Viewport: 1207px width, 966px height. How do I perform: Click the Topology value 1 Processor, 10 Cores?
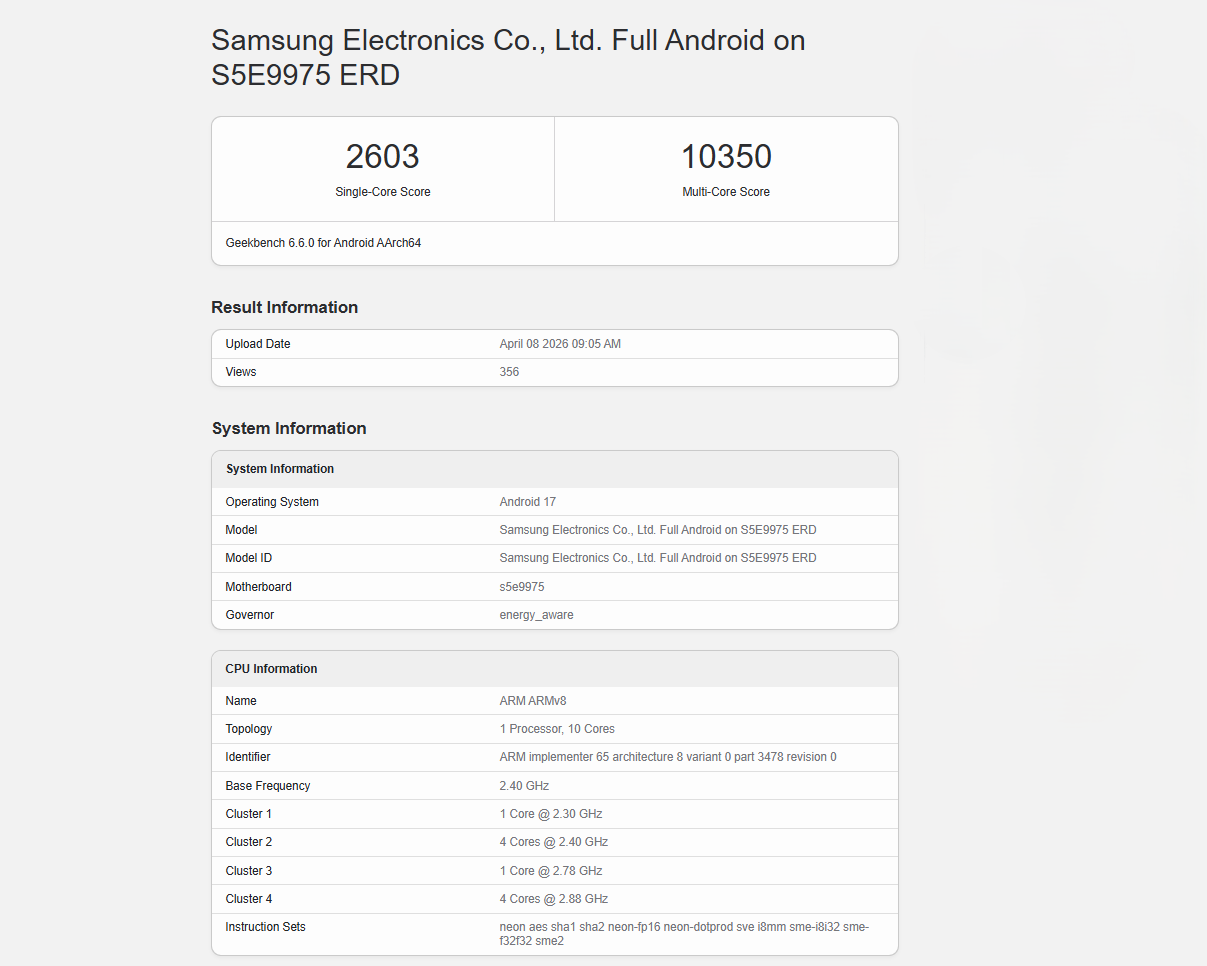[557, 729]
